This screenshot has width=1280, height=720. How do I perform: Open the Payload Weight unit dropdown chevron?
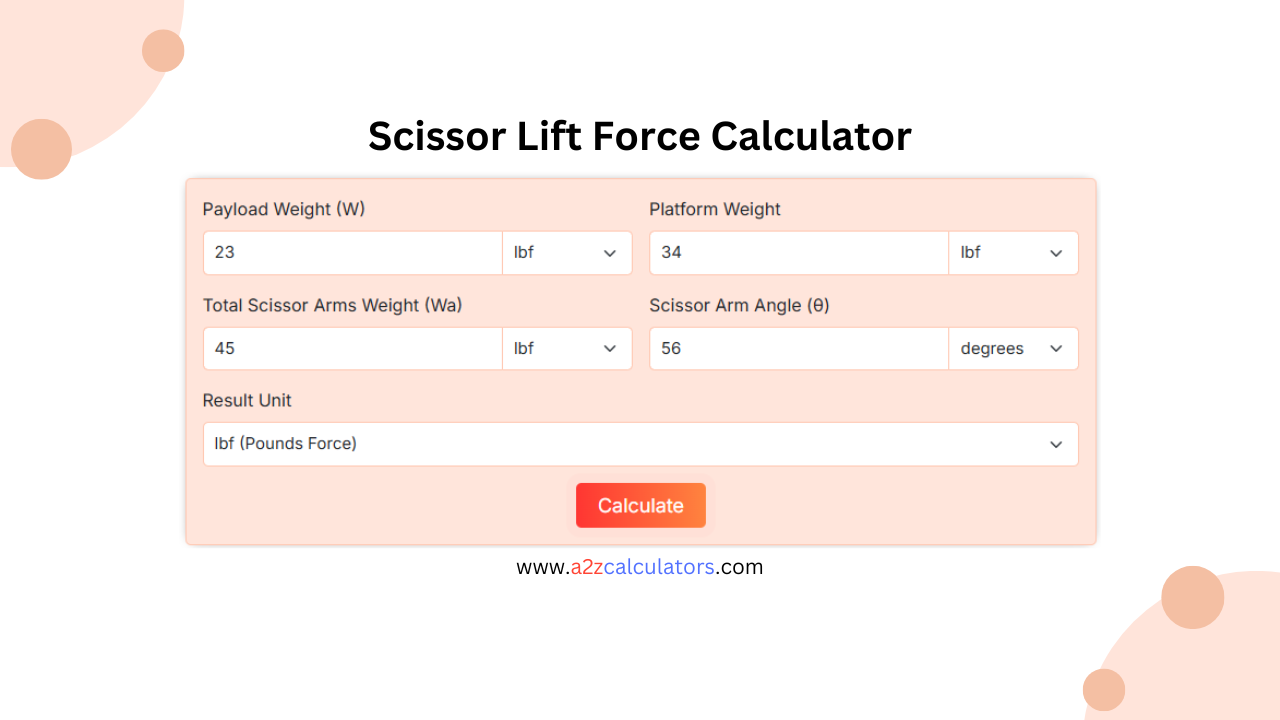[610, 252]
